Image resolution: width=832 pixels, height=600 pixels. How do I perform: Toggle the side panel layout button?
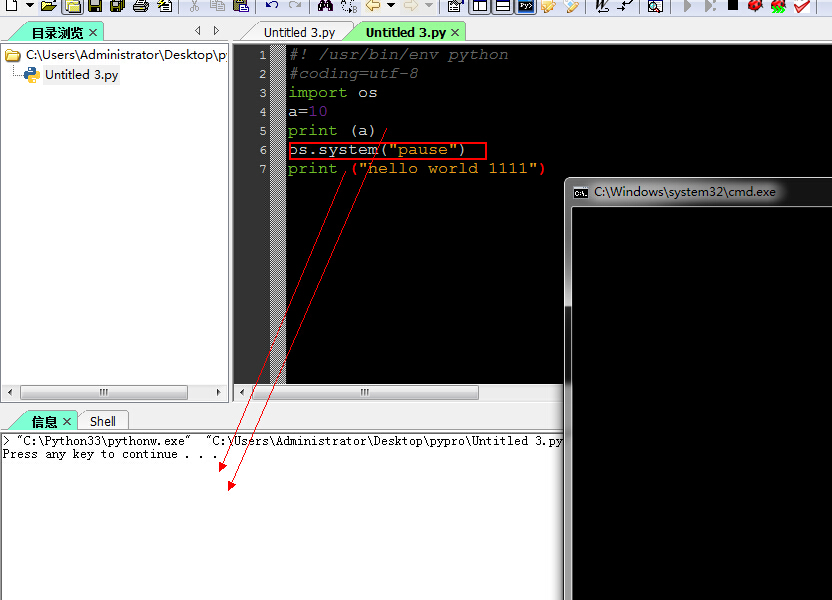click(480, 6)
